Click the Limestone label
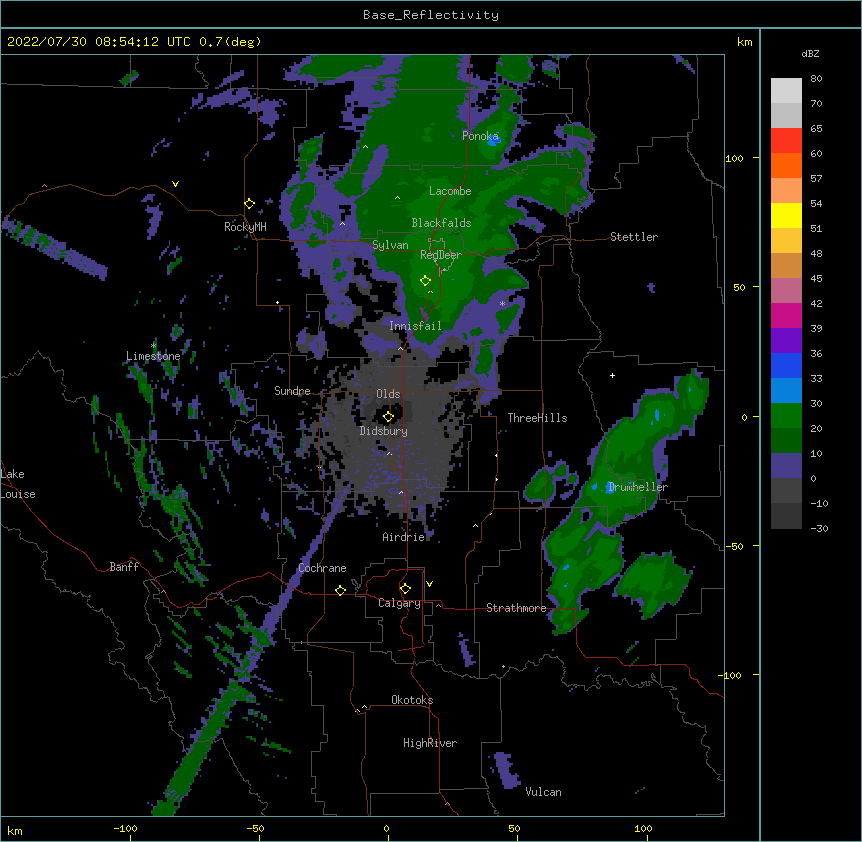 [x=153, y=356]
